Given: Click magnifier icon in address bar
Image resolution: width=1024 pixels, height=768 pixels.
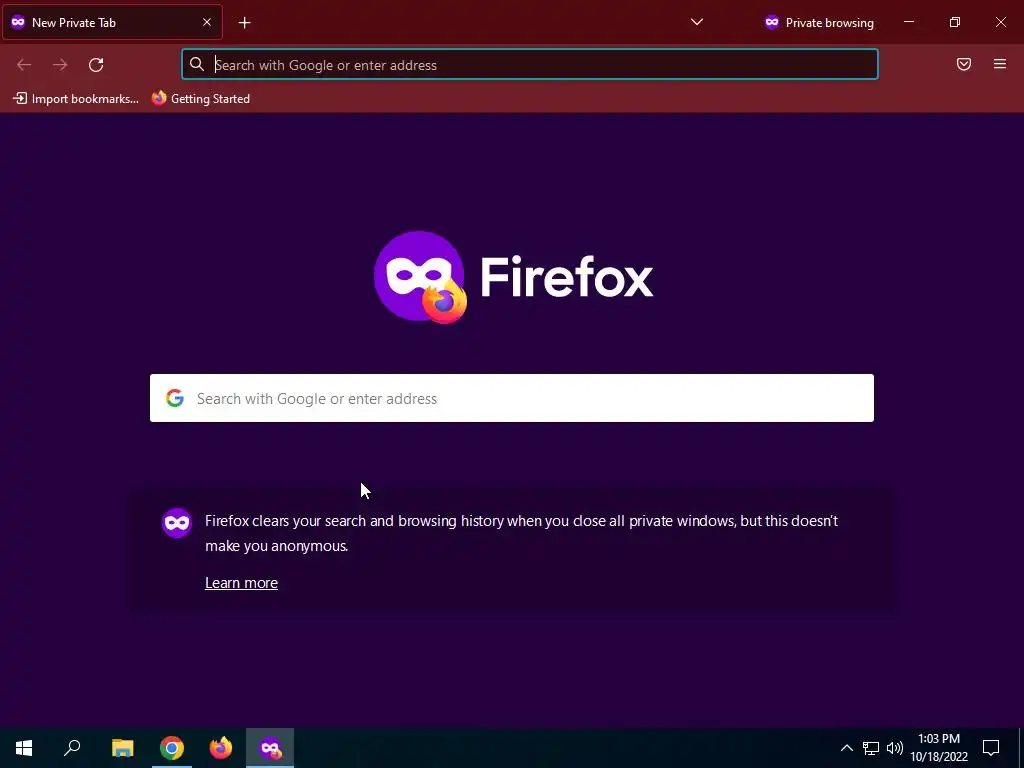Looking at the screenshot, I should [x=197, y=64].
